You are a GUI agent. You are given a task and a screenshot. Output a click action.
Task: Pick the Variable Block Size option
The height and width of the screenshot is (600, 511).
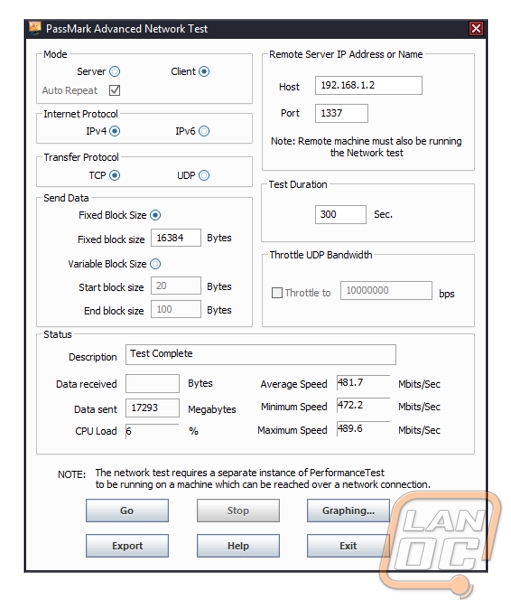pyautogui.click(x=155, y=264)
